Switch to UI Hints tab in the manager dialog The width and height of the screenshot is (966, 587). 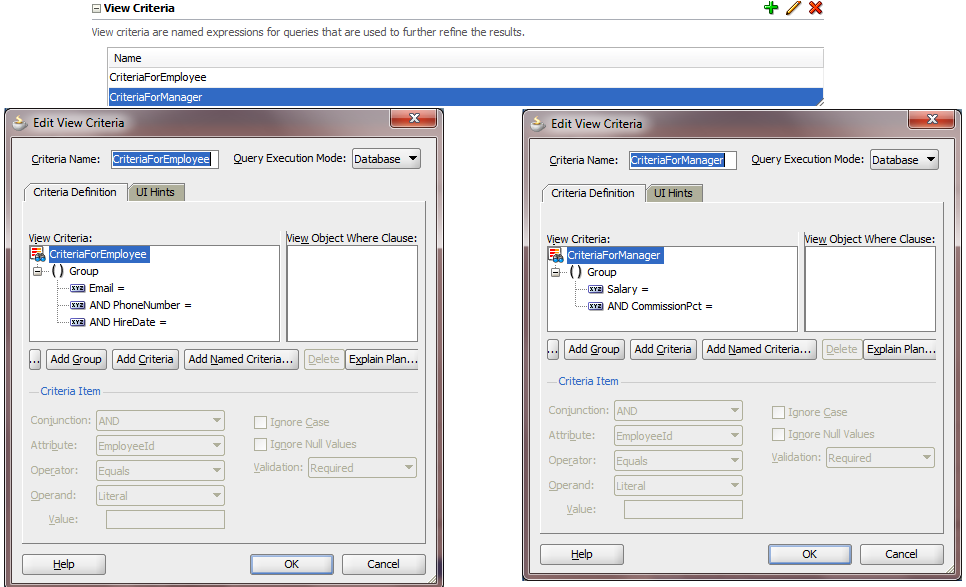point(674,193)
